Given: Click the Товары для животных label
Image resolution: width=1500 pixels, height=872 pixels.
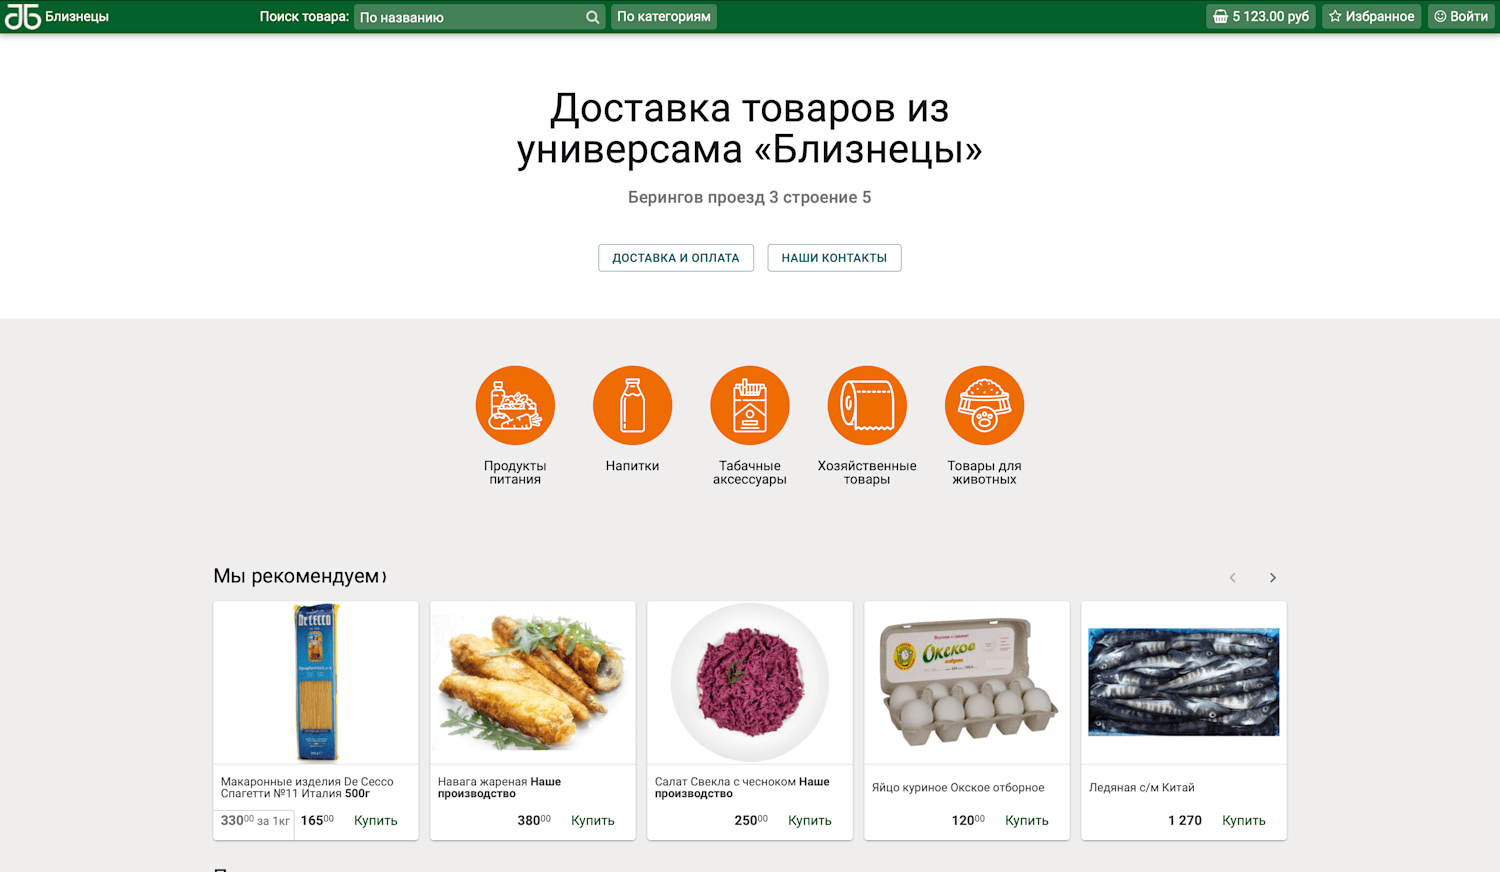Looking at the screenshot, I should (x=984, y=472).
